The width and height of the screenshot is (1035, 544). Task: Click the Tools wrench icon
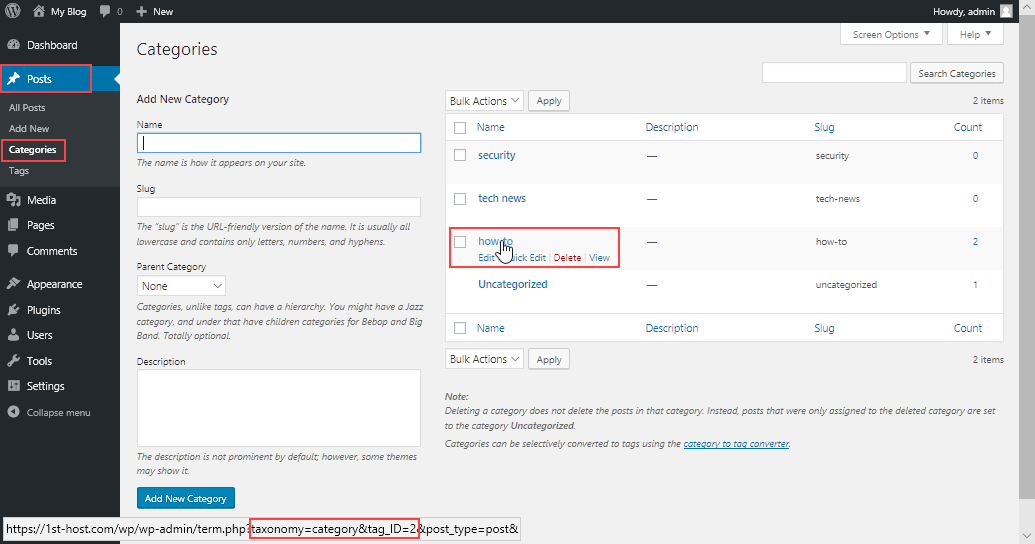click(14, 361)
